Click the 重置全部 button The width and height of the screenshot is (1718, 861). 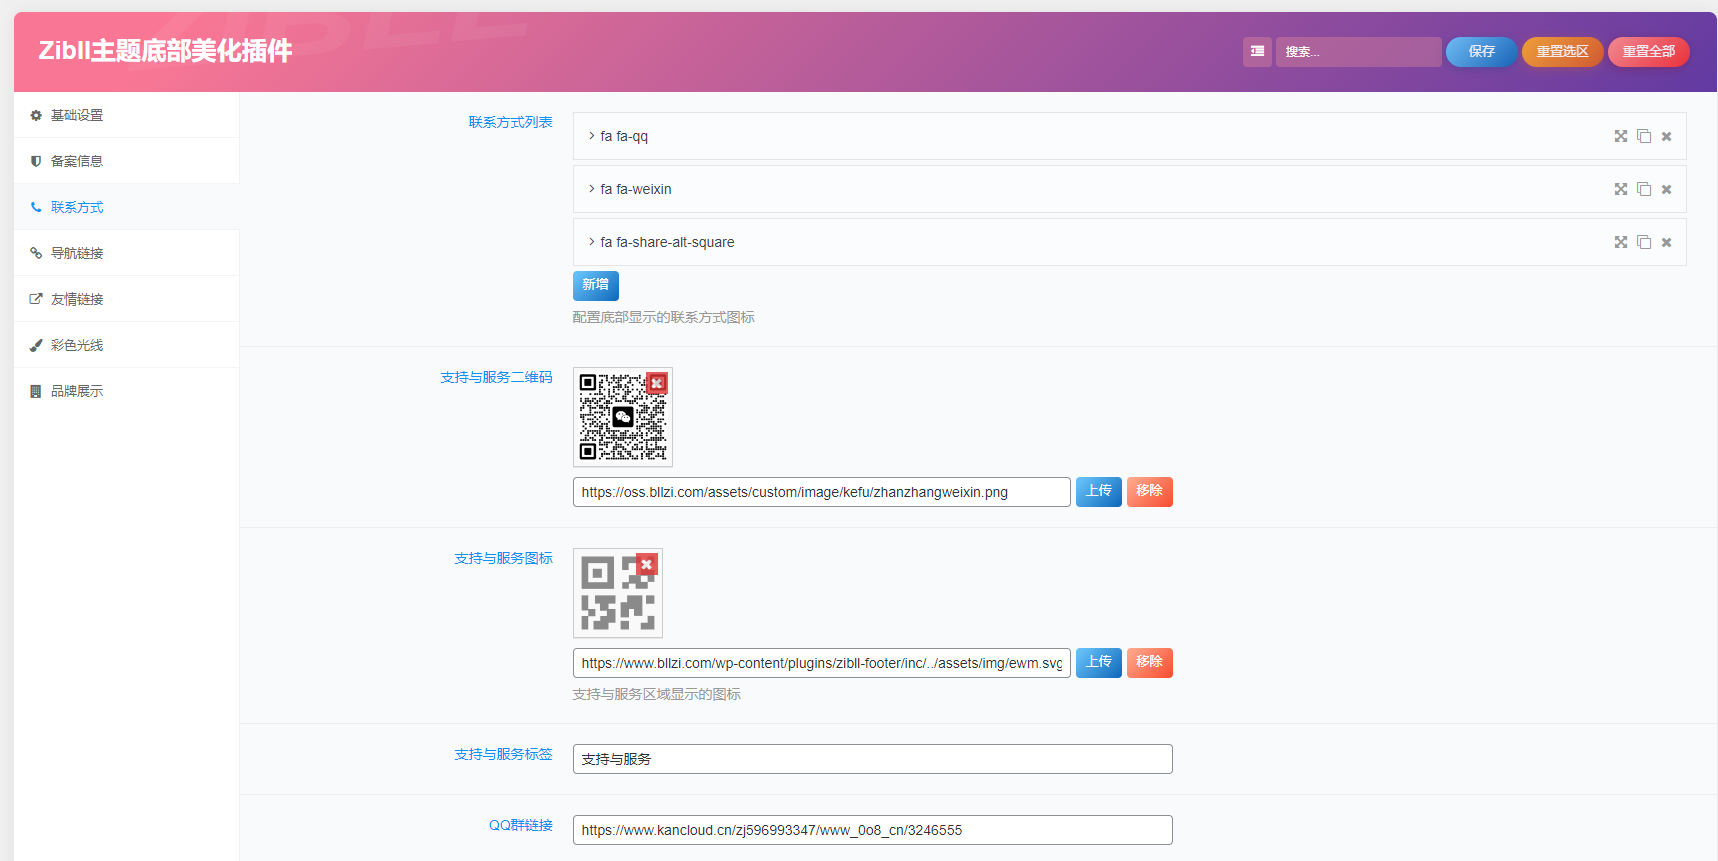point(1648,52)
